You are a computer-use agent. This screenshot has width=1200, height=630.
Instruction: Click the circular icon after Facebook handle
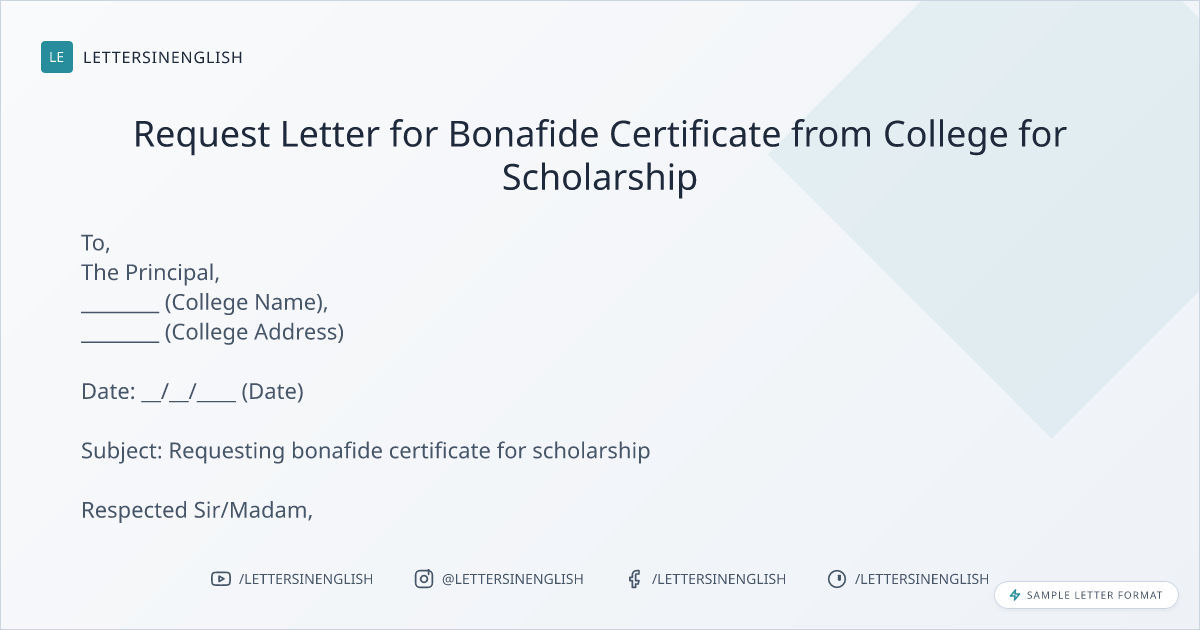(x=837, y=579)
